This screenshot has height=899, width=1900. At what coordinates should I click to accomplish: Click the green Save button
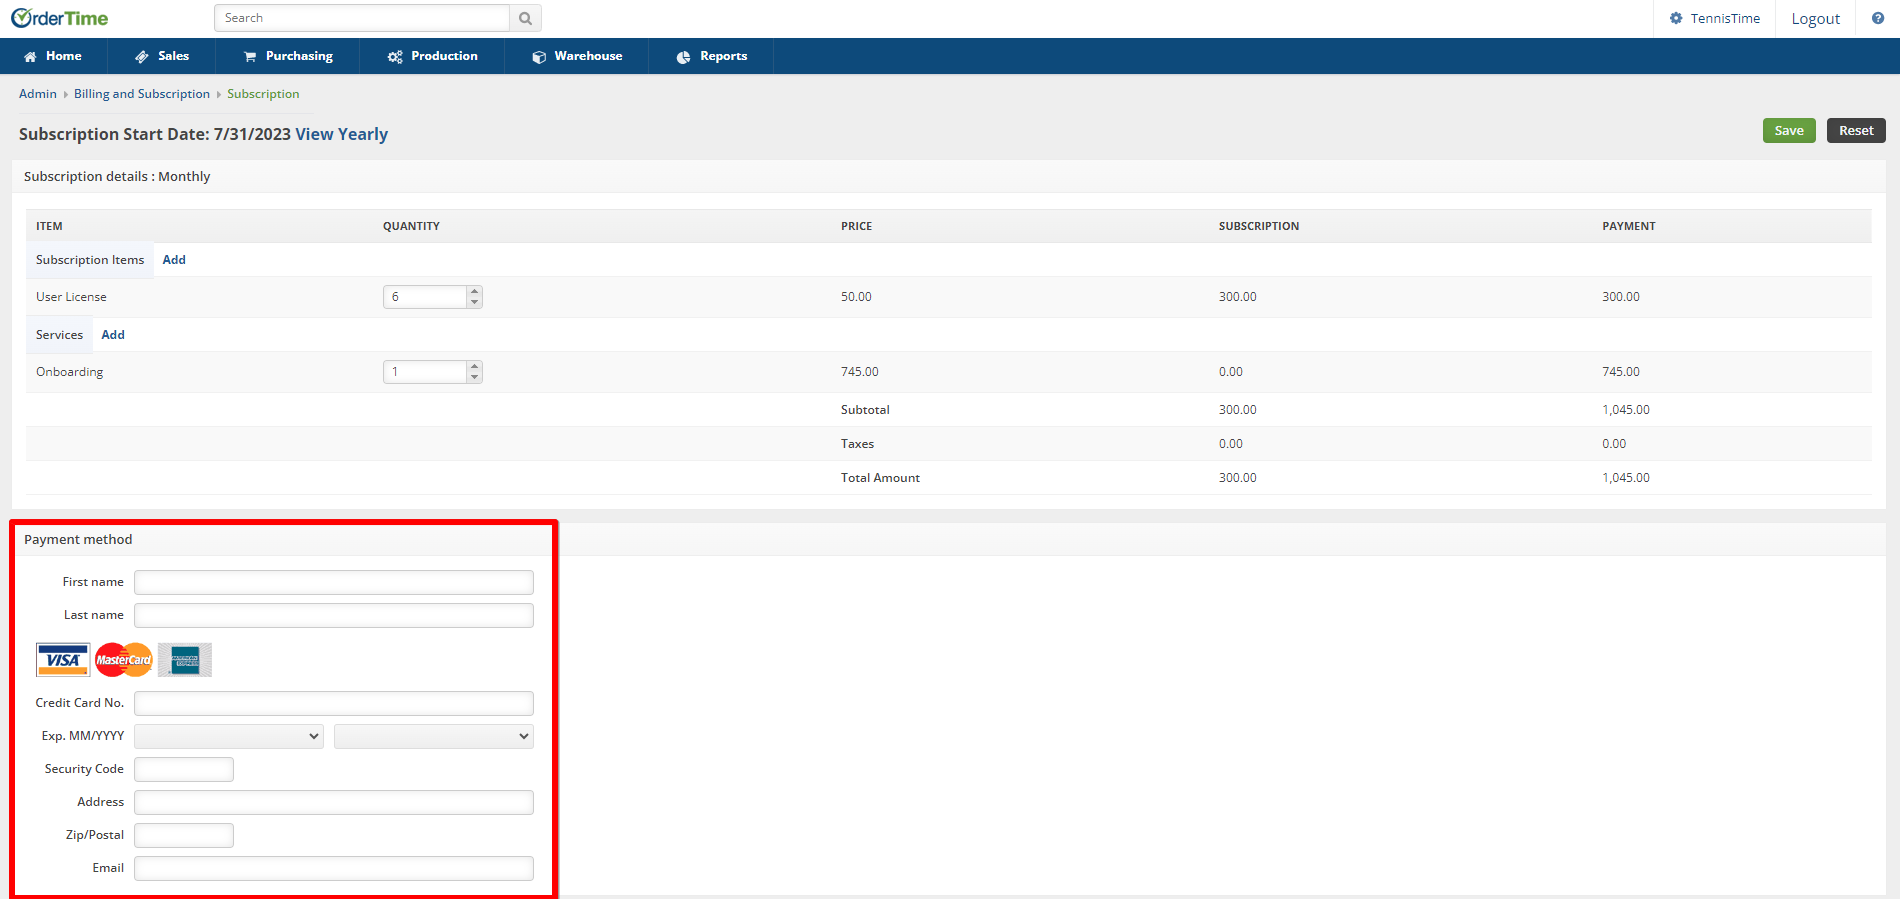pyautogui.click(x=1789, y=131)
